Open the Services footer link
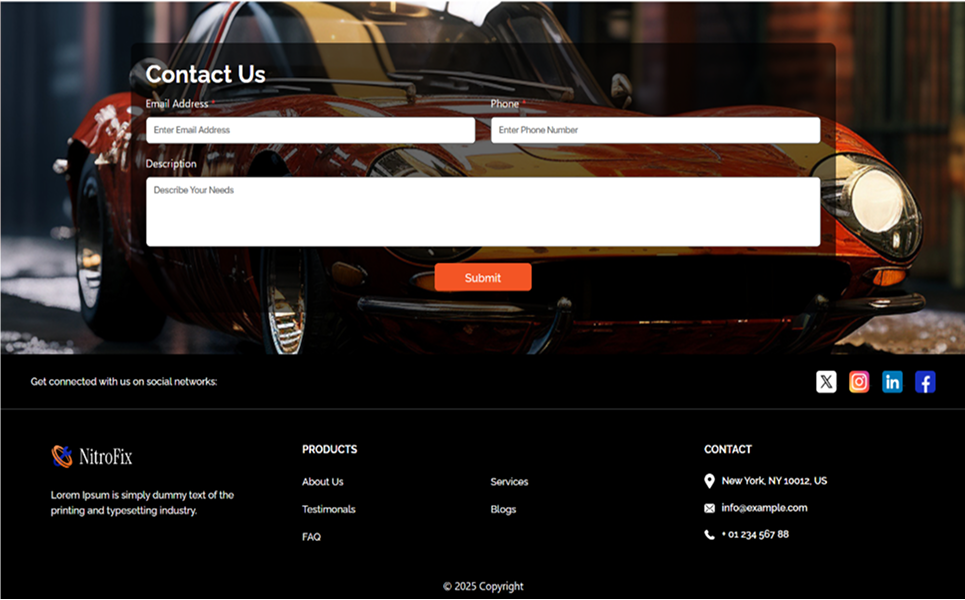 click(509, 482)
